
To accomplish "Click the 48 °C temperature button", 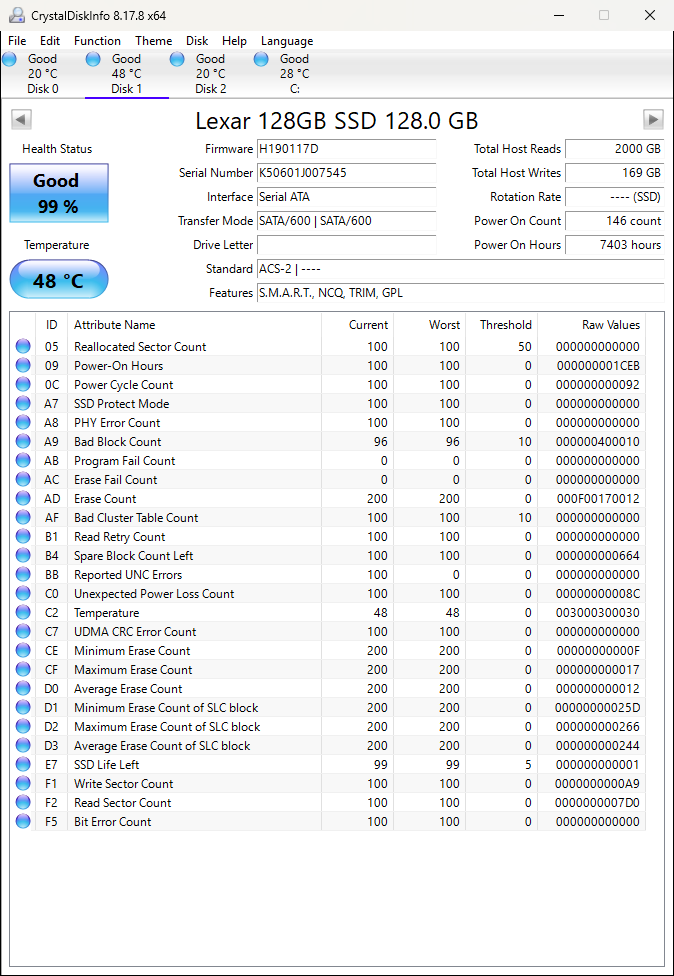I will pyautogui.click(x=58, y=280).
